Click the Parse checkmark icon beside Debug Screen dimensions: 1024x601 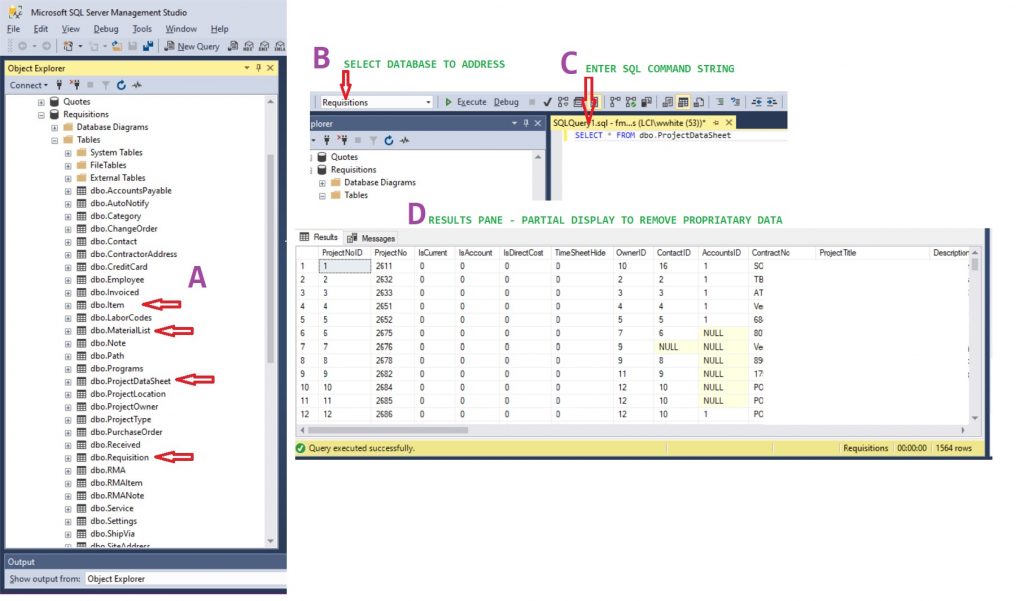coord(548,102)
